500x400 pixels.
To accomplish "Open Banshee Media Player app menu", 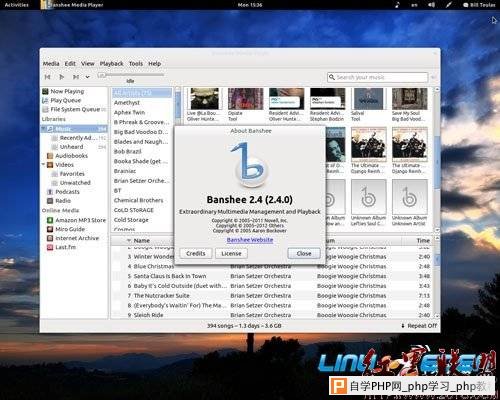I will [x=72, y=5].
